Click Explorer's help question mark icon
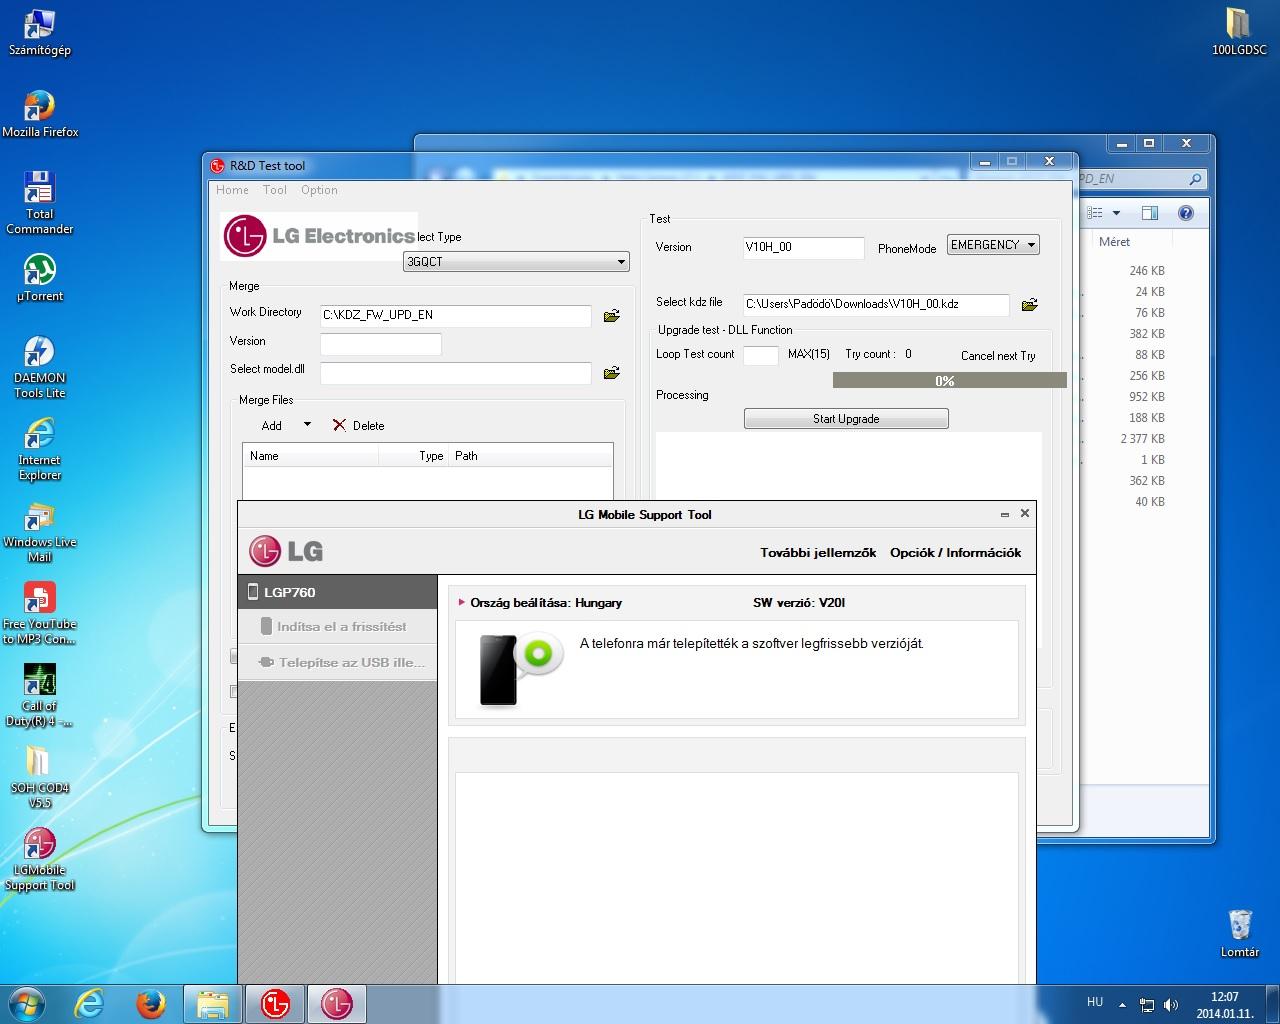The image size is (1280, 1024). (x=1186, y=213)
